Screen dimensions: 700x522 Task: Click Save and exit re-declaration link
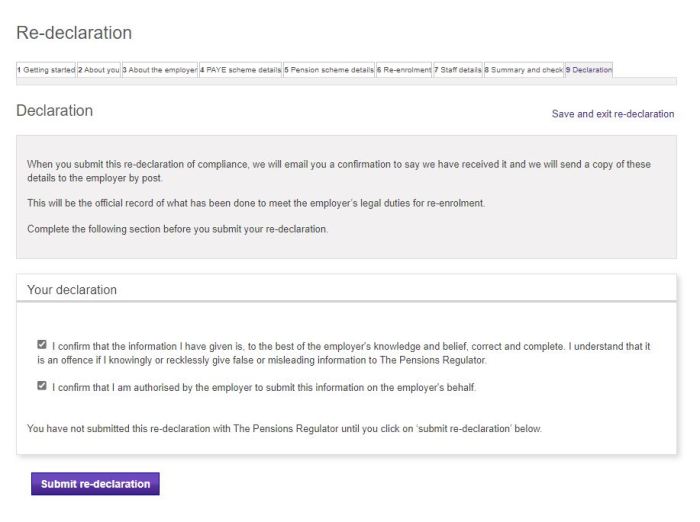pos(612,114)
